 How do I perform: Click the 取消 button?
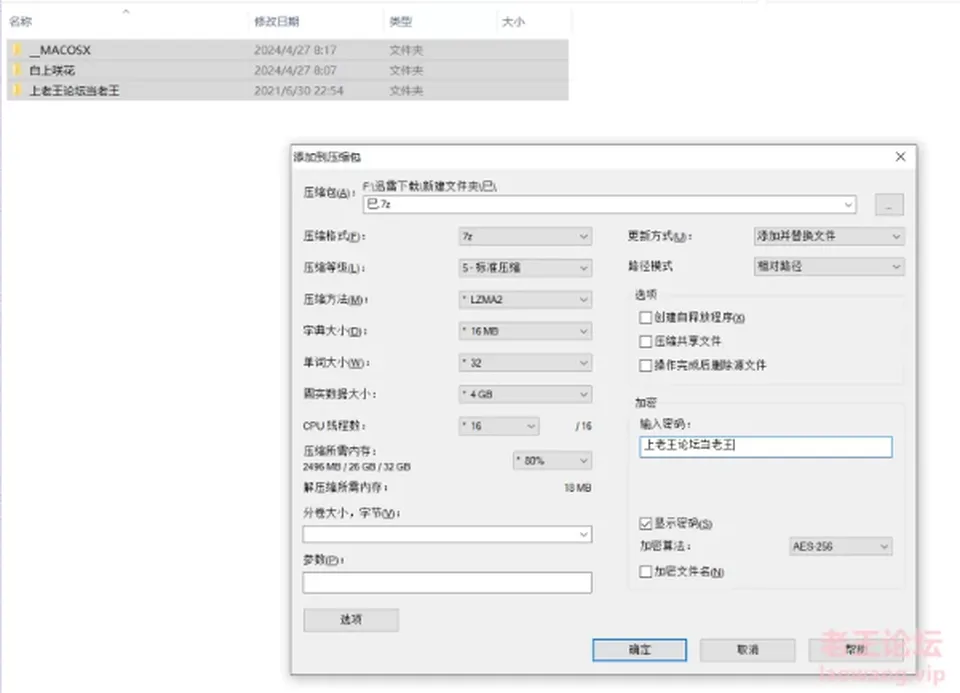point(748,650)
